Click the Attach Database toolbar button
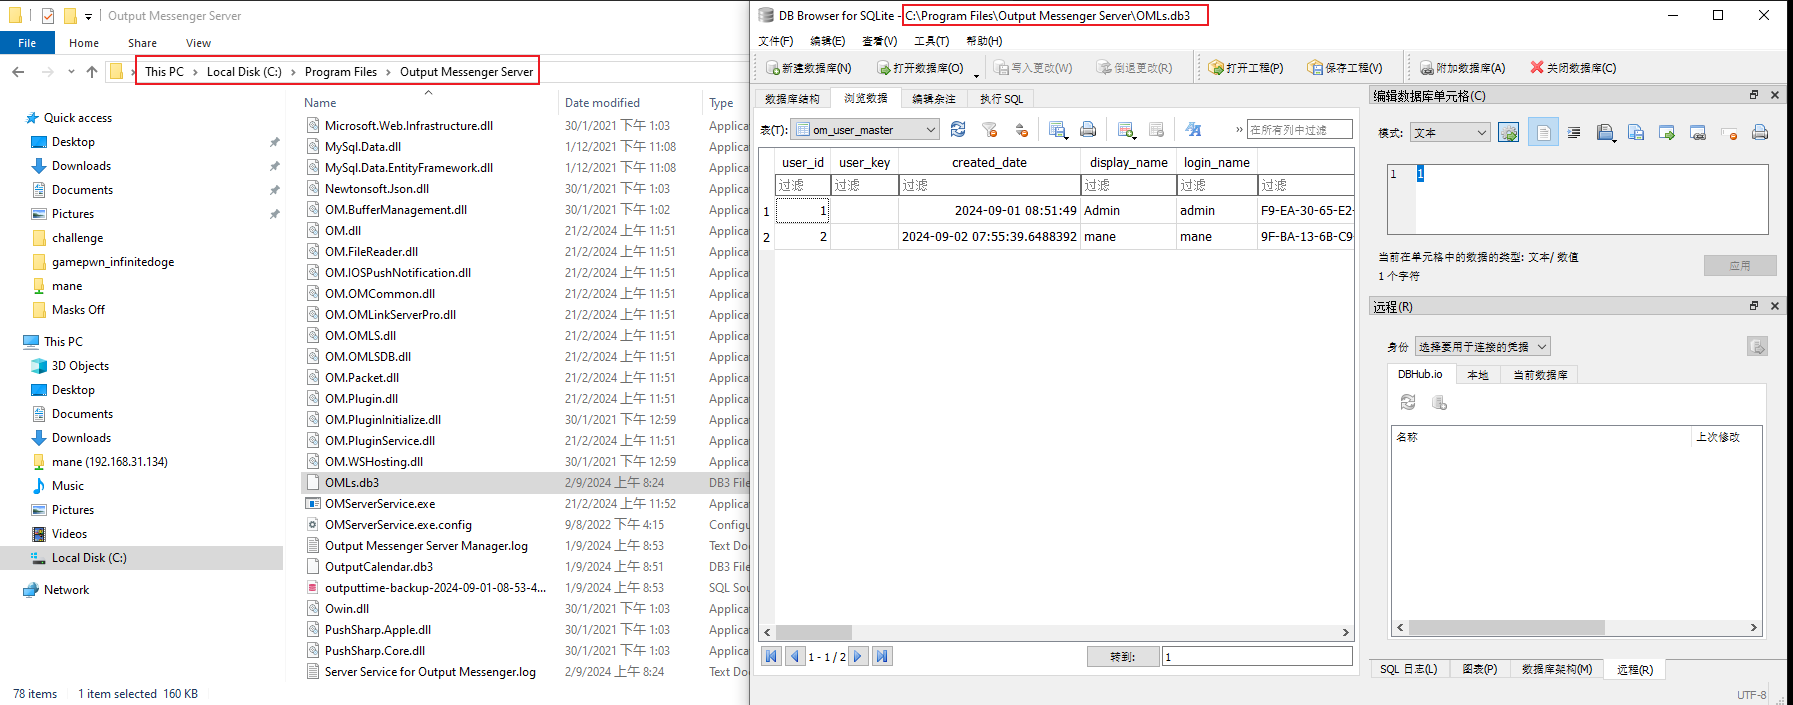The height and width of the screenshot is (705, 1793). 1462,68
